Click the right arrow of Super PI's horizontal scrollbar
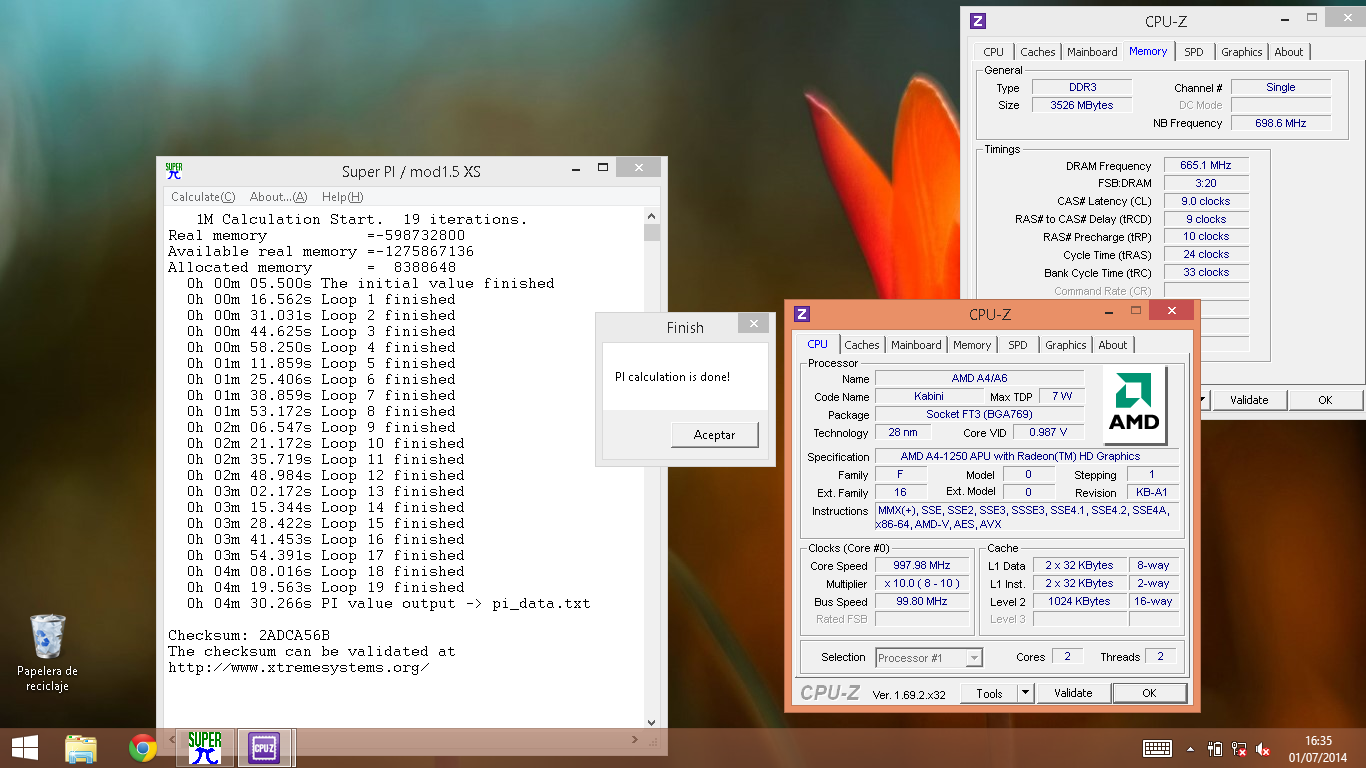The image size is (1366, 768). coord(636,738)
